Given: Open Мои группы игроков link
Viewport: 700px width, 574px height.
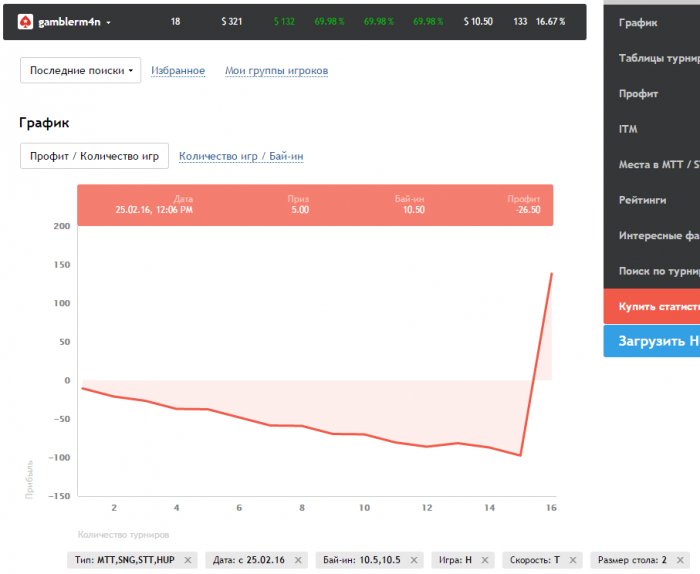Looking at the screenshot, I should pos(276,71).
